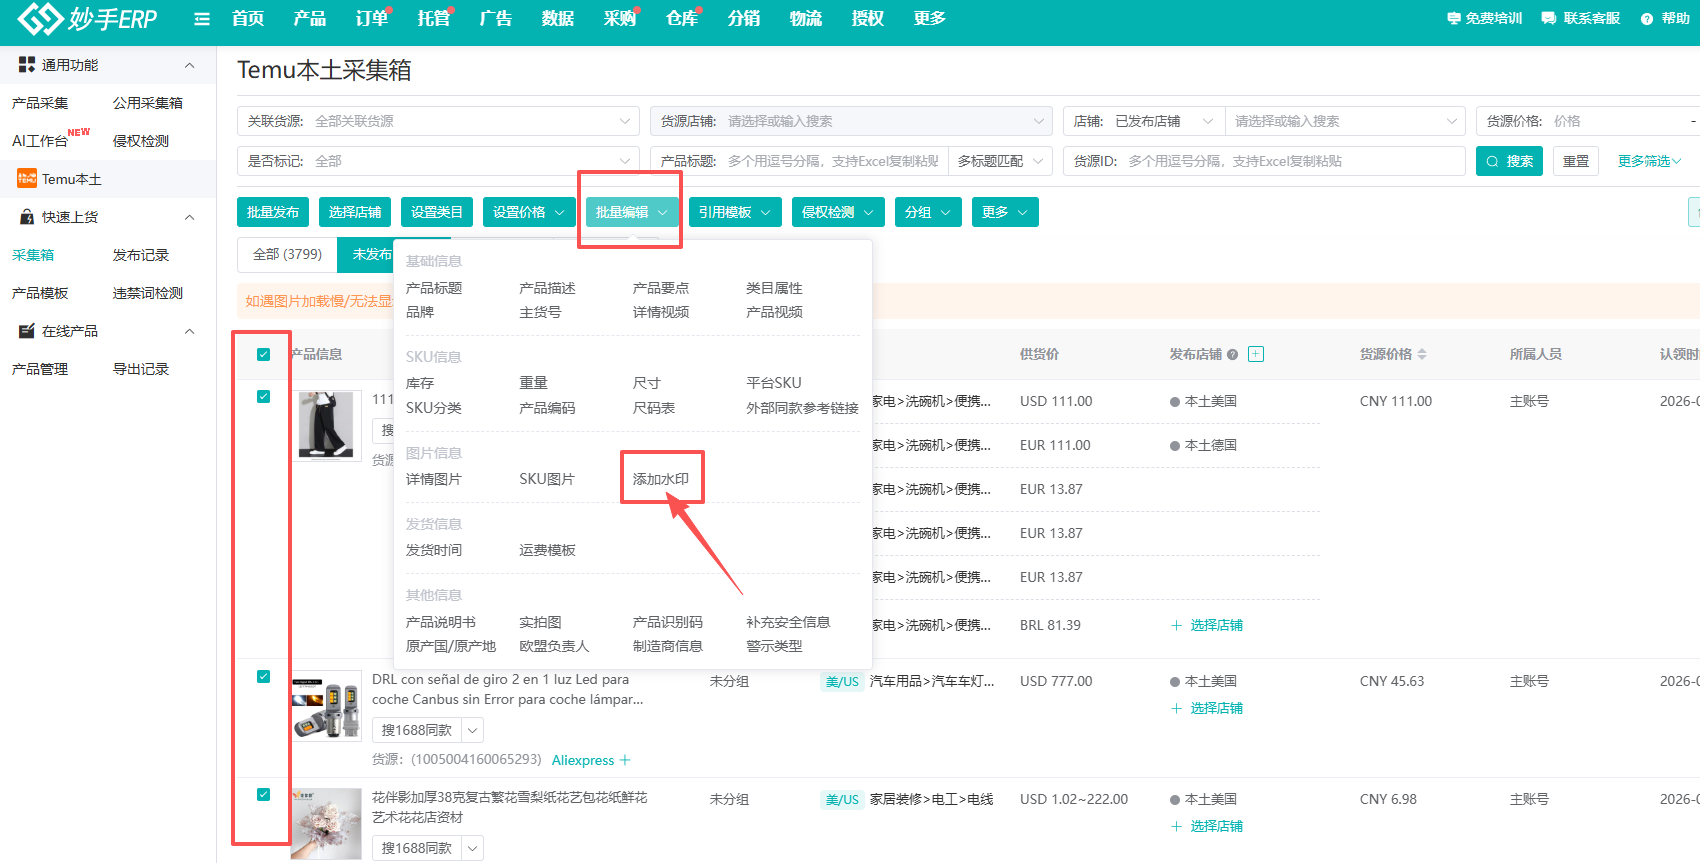Uncheck the checkbox for the DRL LED product
1700x863 pixels.
tap(264, 677)
